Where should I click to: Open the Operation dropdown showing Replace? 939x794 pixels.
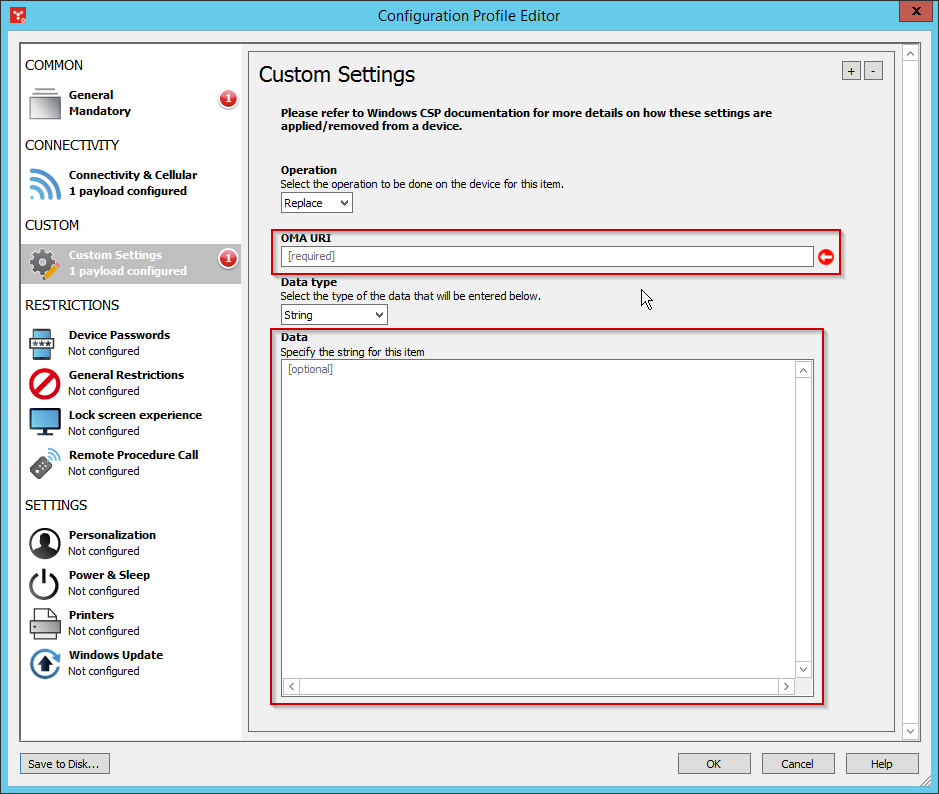coord(316,202)
